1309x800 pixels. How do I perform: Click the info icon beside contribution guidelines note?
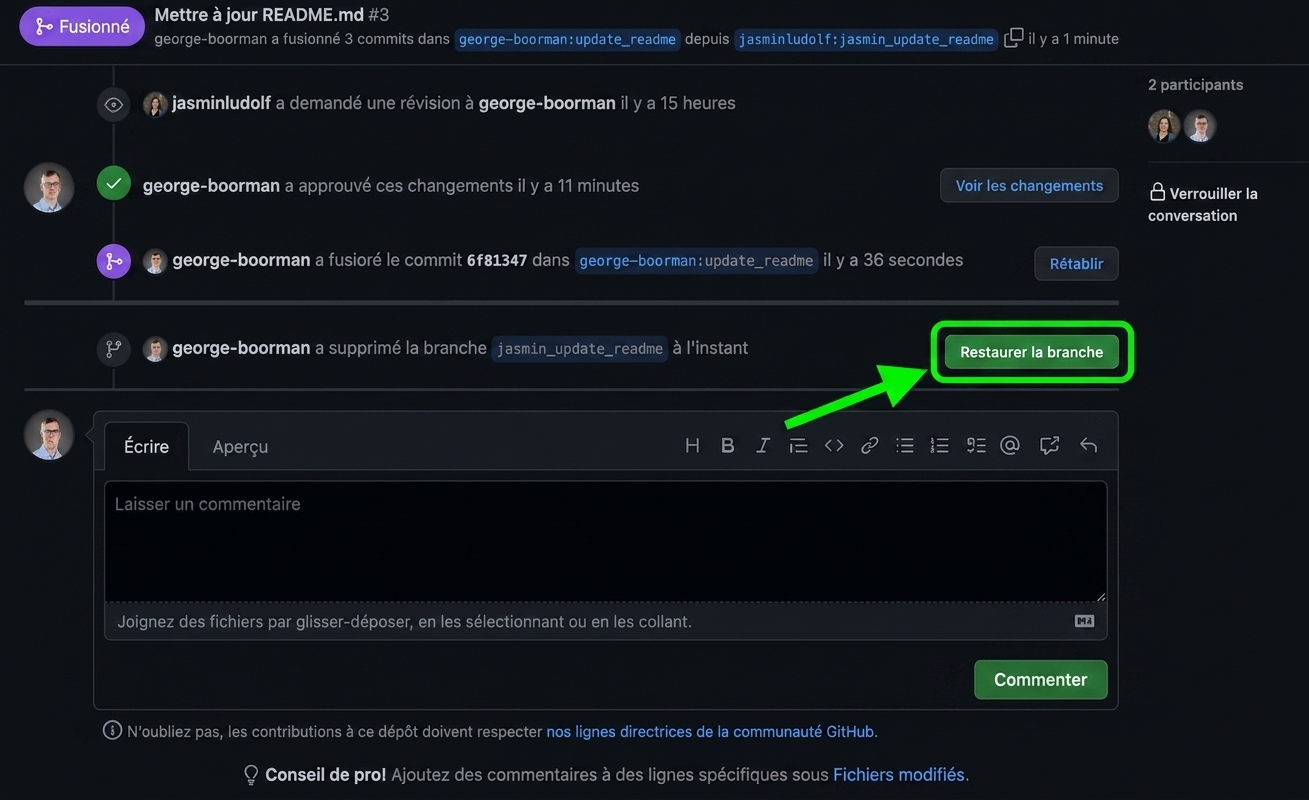click(113, 730)
